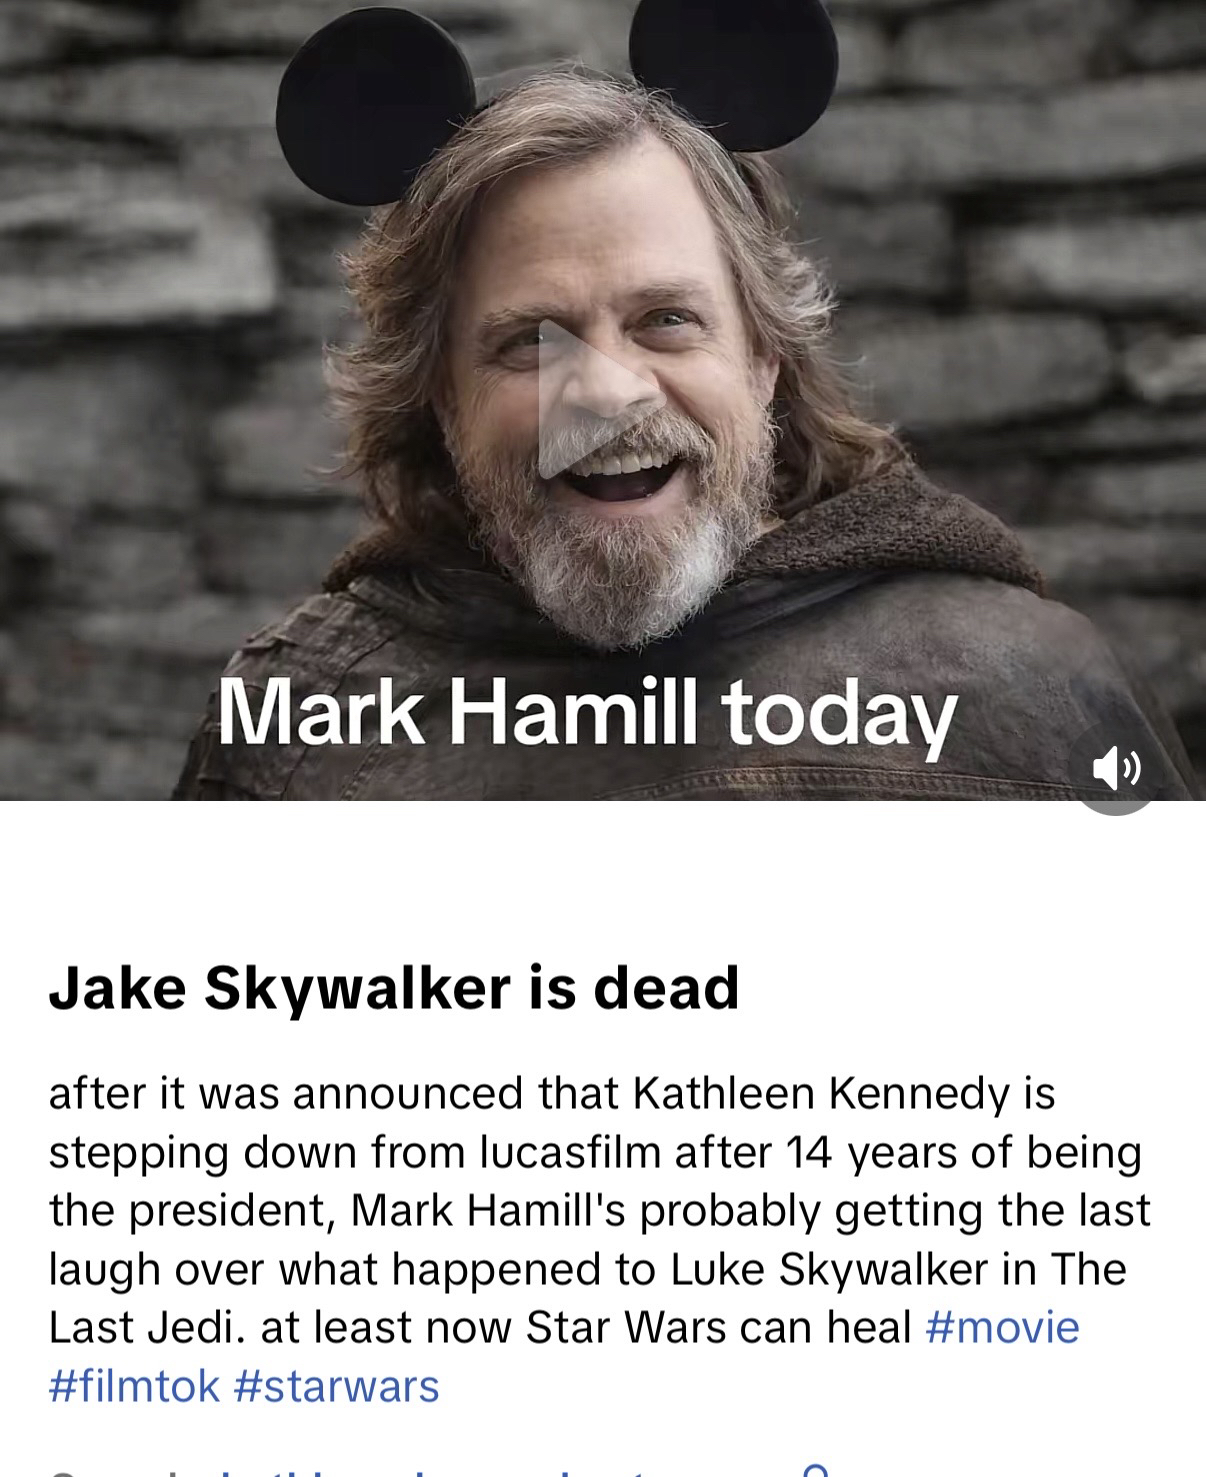Mute the video with the speaker icon
Viewport: 1206px width, 1477px height.
click(x=1116, y=767)
